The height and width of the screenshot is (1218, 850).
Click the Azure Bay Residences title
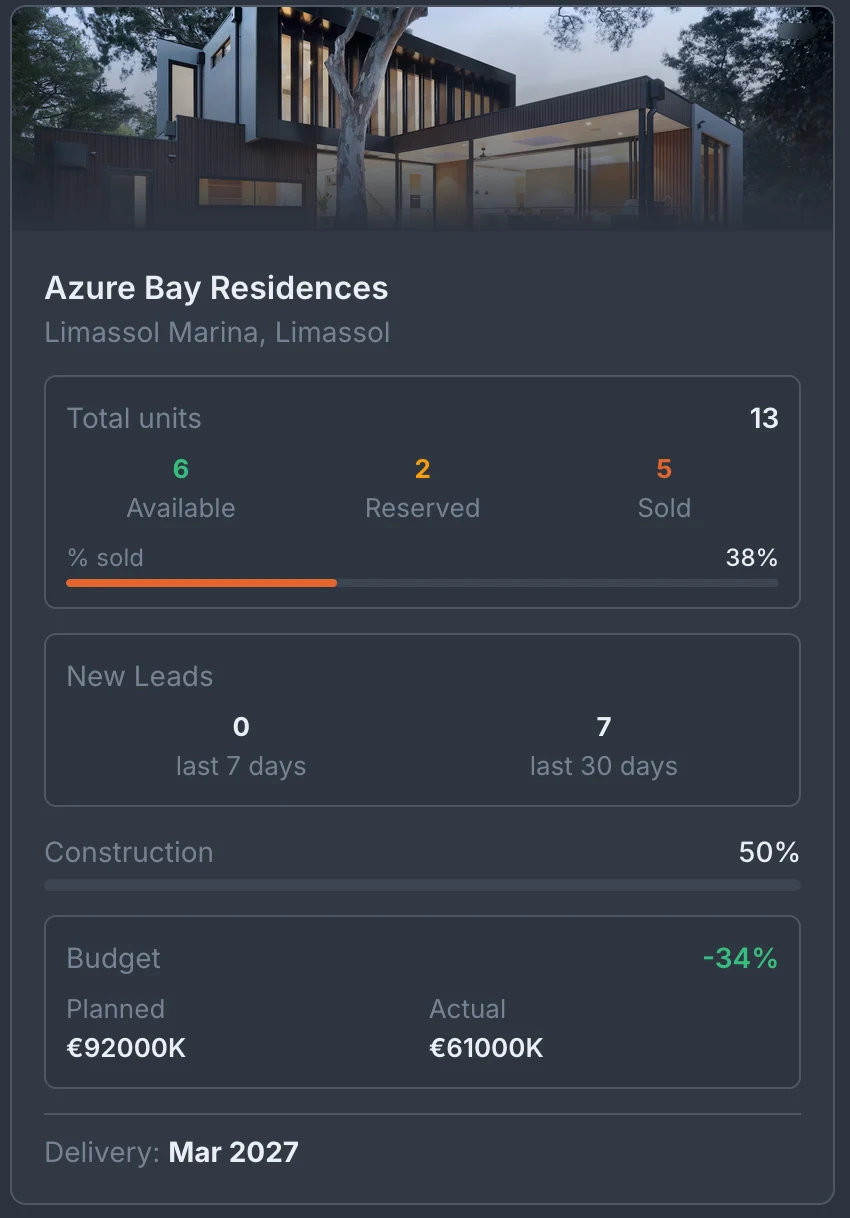(x=216, y=288)
